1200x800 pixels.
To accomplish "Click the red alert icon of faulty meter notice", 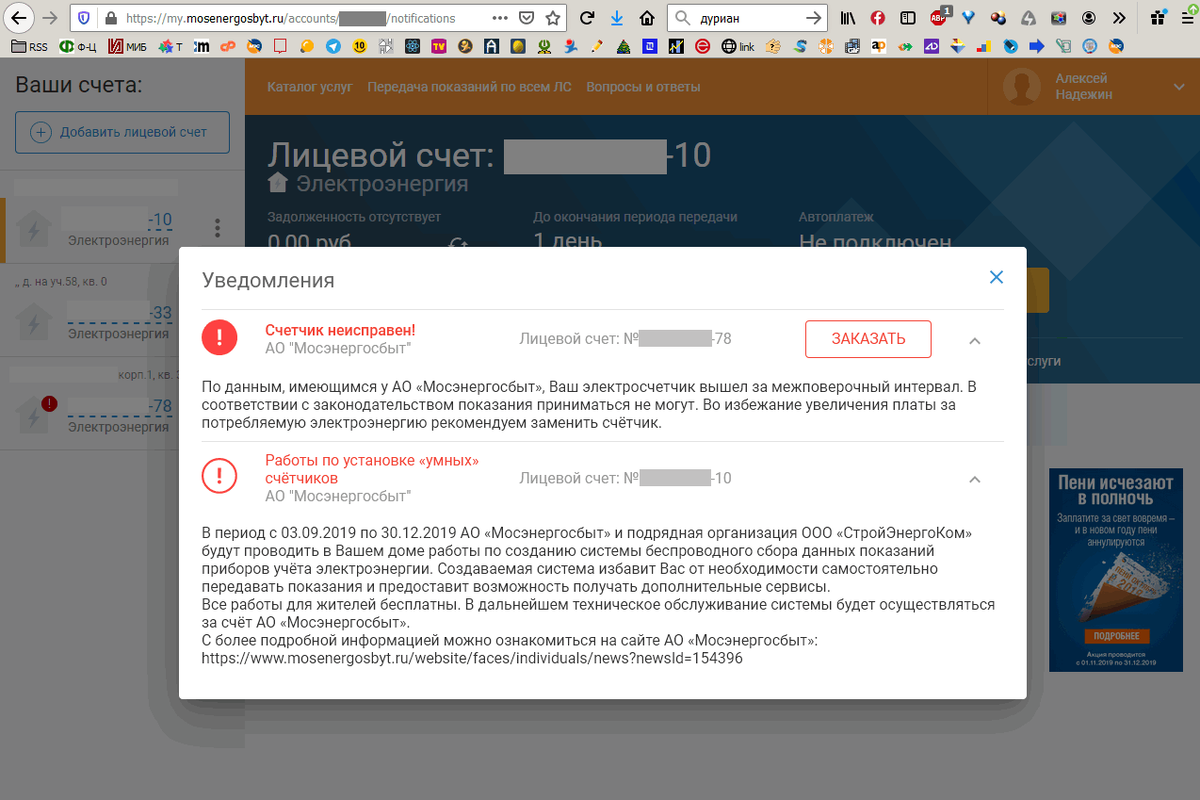I will tap(220, 338).
